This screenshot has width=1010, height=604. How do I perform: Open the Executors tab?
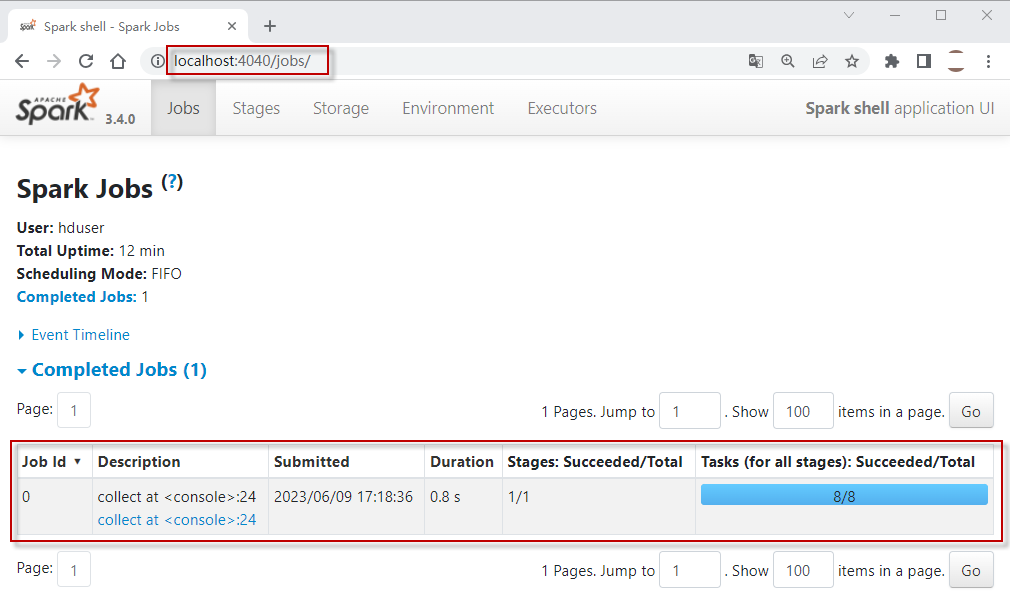click(x=562, y=108)
